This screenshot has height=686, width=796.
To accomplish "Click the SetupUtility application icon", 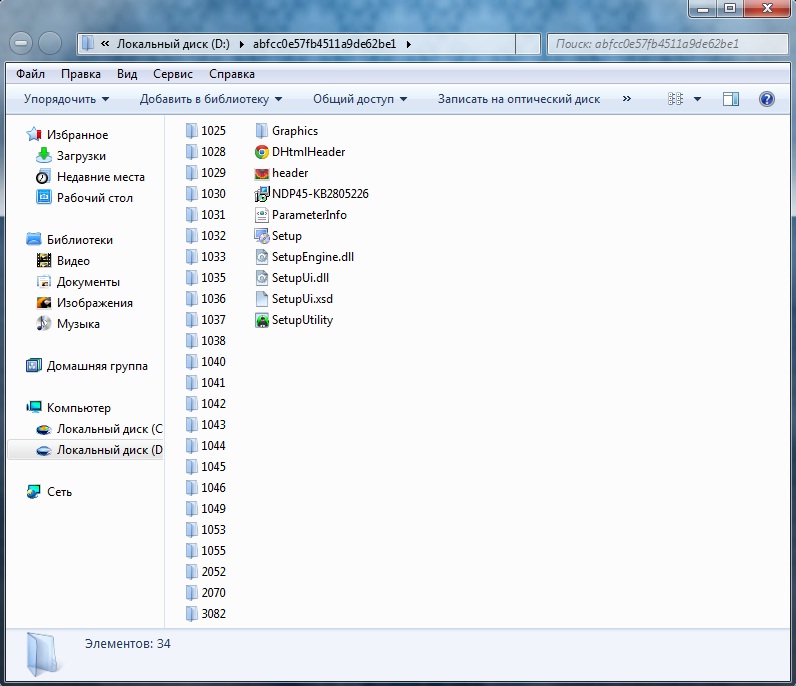I will tap(262, 320).
